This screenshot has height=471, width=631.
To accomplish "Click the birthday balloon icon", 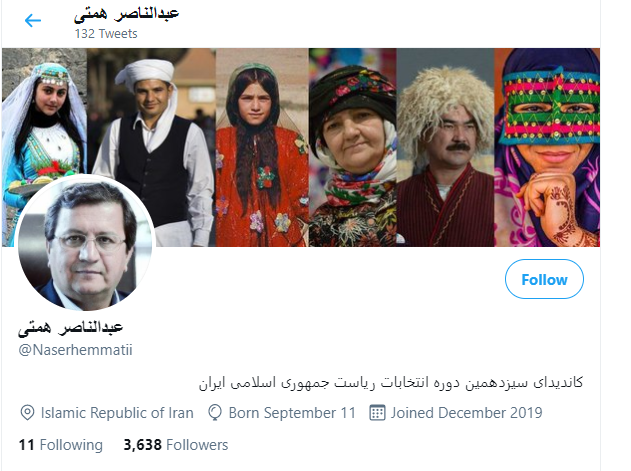I will tap(215, 412).
